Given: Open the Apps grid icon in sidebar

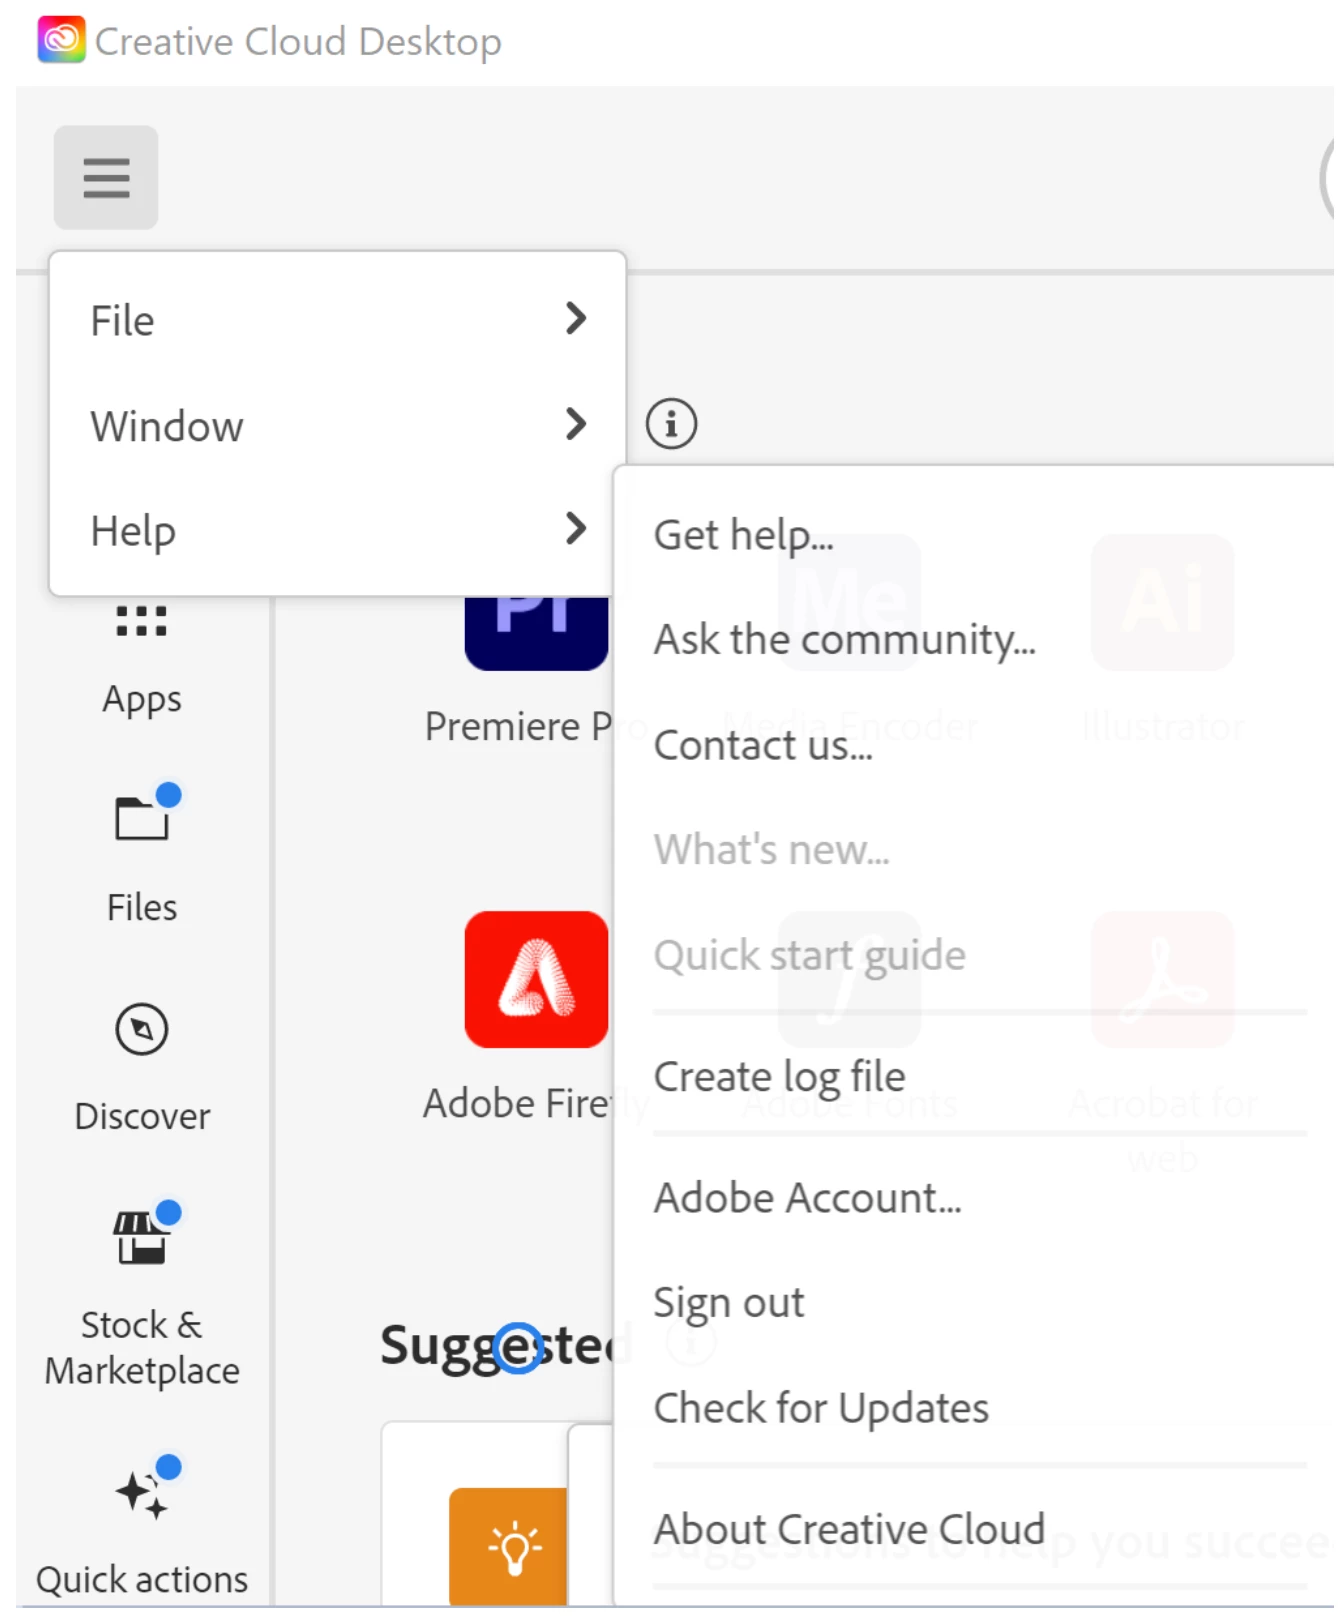Looking at the screenshot, I should point(141,621).
